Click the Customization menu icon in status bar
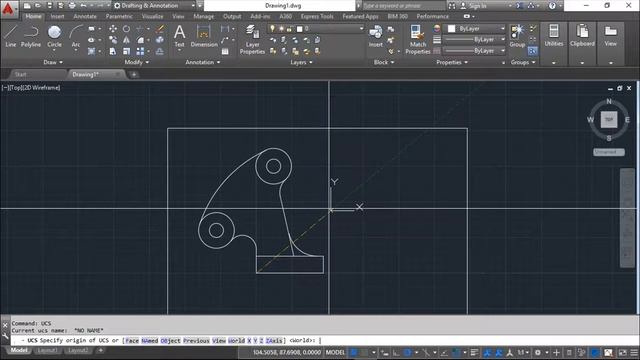This screenshot has height=360, width=640. coord(634,353)
